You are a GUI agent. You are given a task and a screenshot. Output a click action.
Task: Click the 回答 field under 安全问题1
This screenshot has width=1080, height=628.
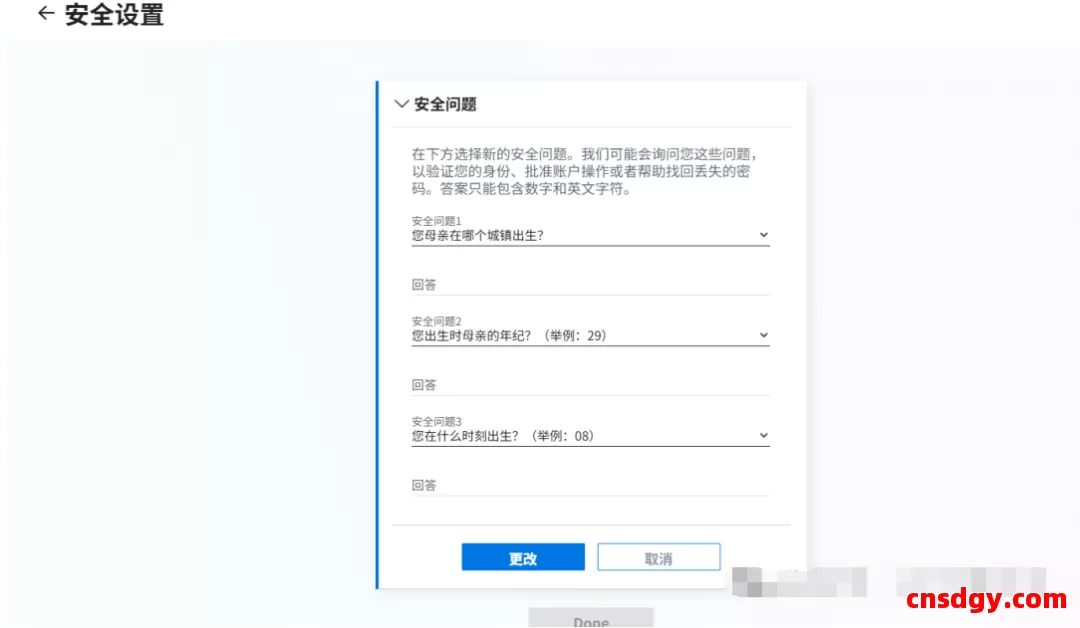tap(590, 283)
